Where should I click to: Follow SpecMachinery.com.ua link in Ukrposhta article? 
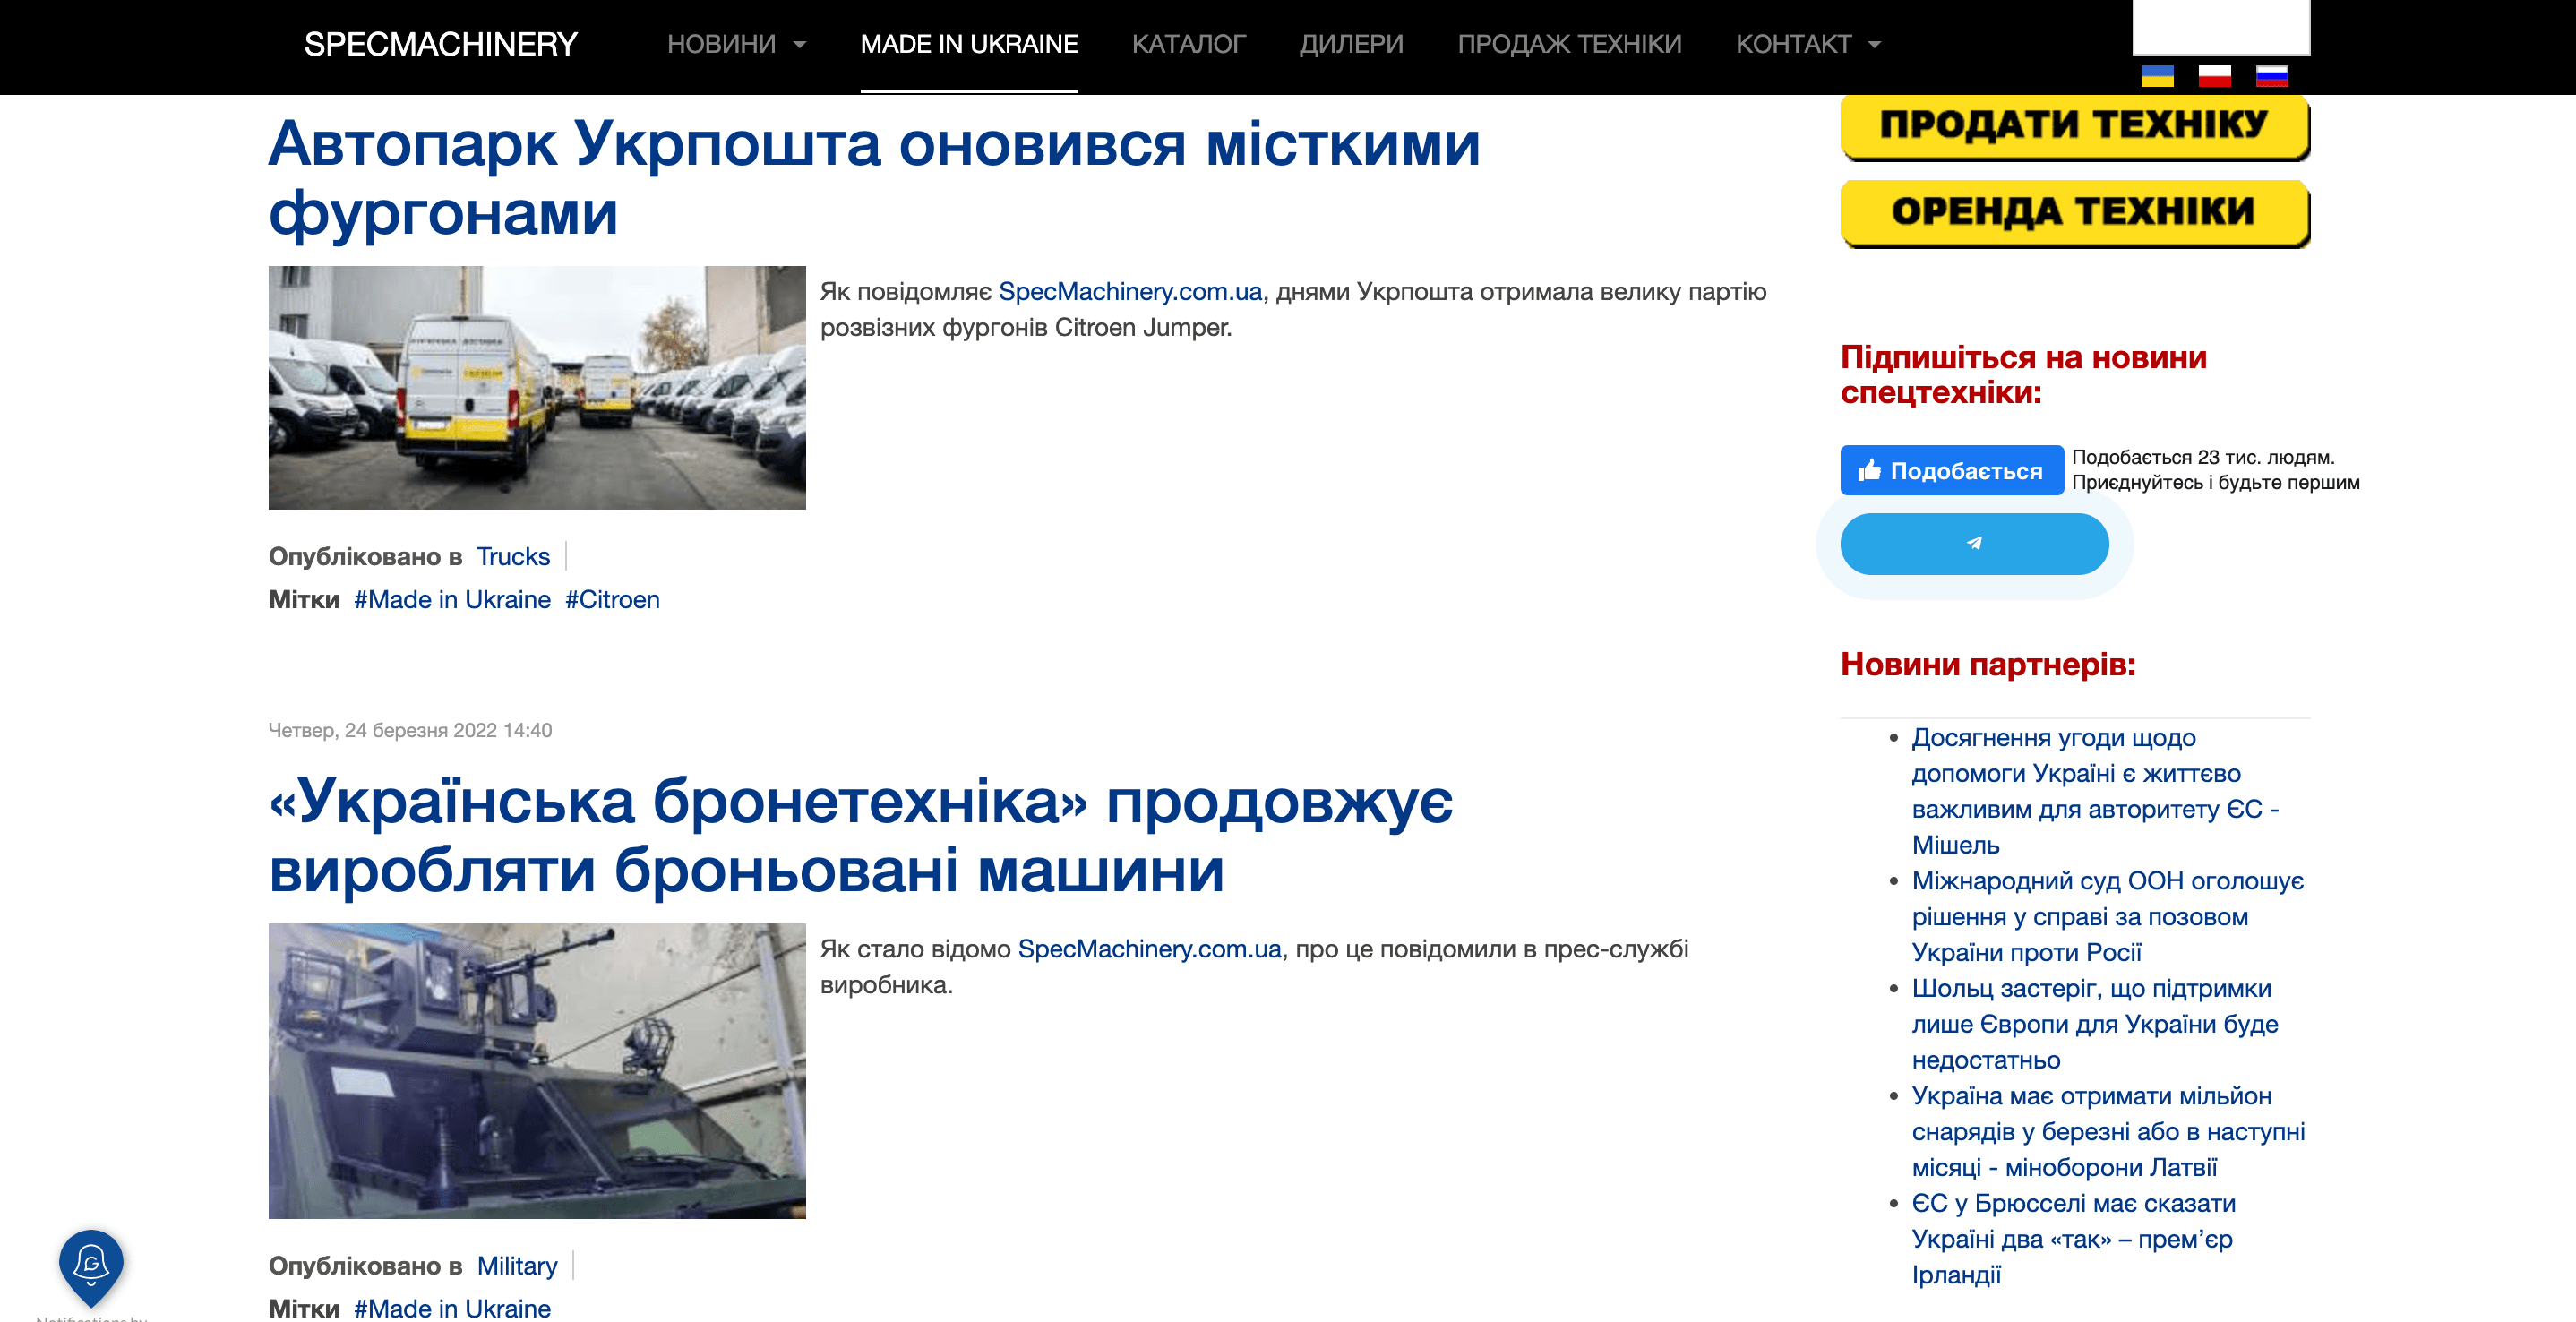1130,292
